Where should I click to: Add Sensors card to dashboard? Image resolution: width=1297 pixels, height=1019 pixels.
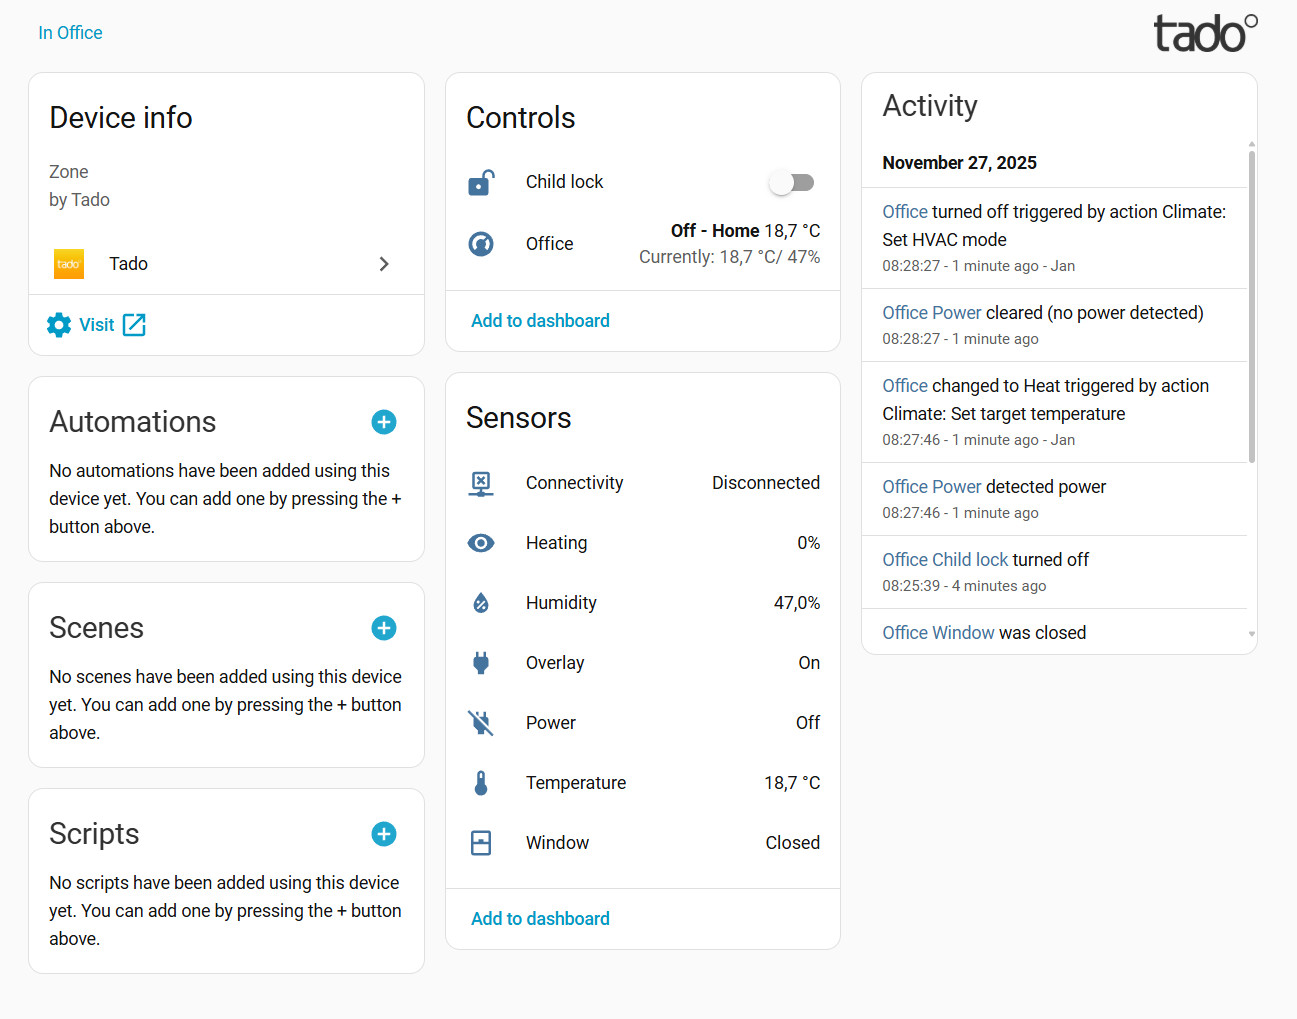540,919
